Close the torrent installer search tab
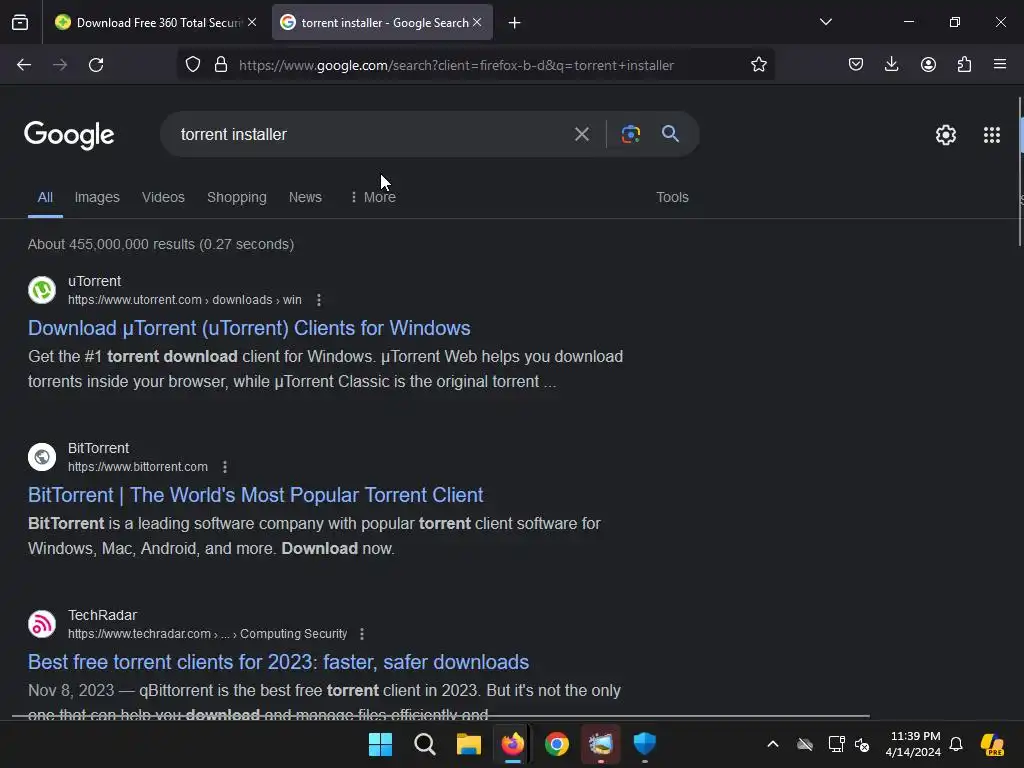1024x768 pixels. point(477,22)
